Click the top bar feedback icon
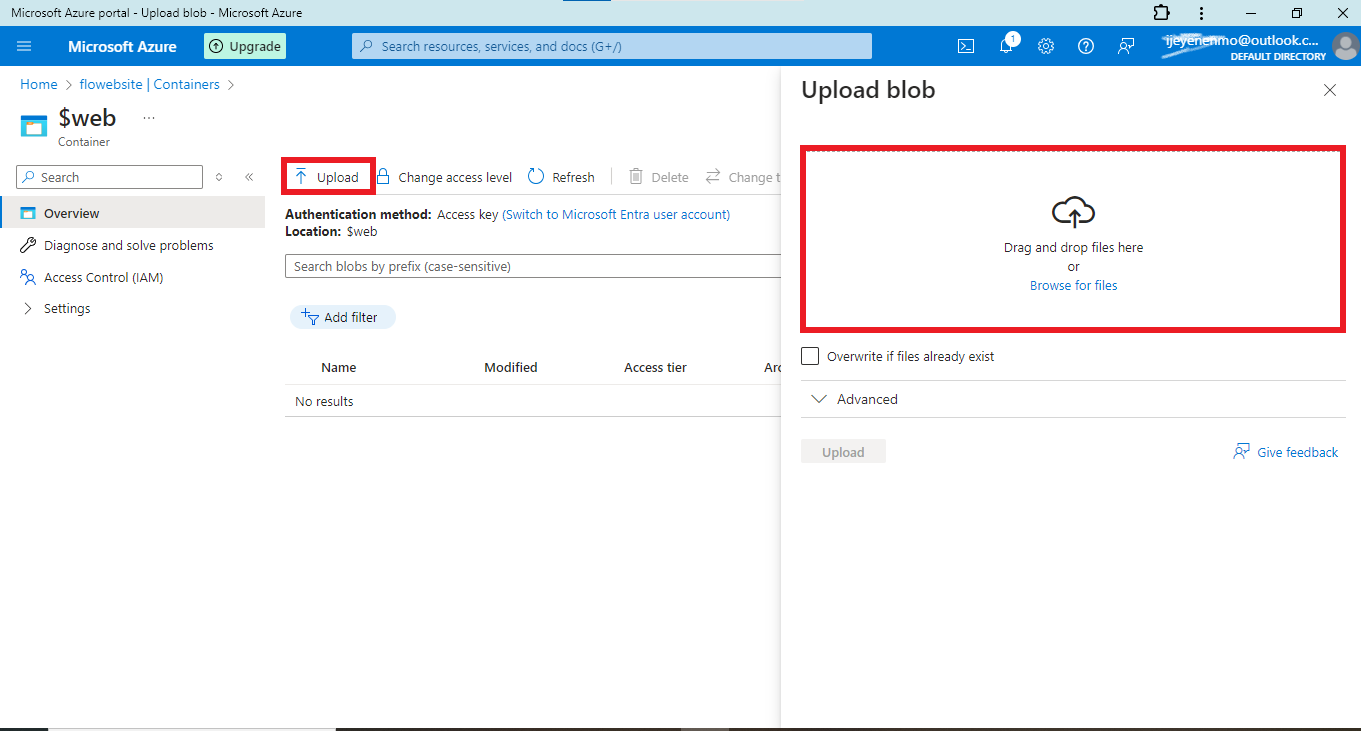 pos(1126,46)
